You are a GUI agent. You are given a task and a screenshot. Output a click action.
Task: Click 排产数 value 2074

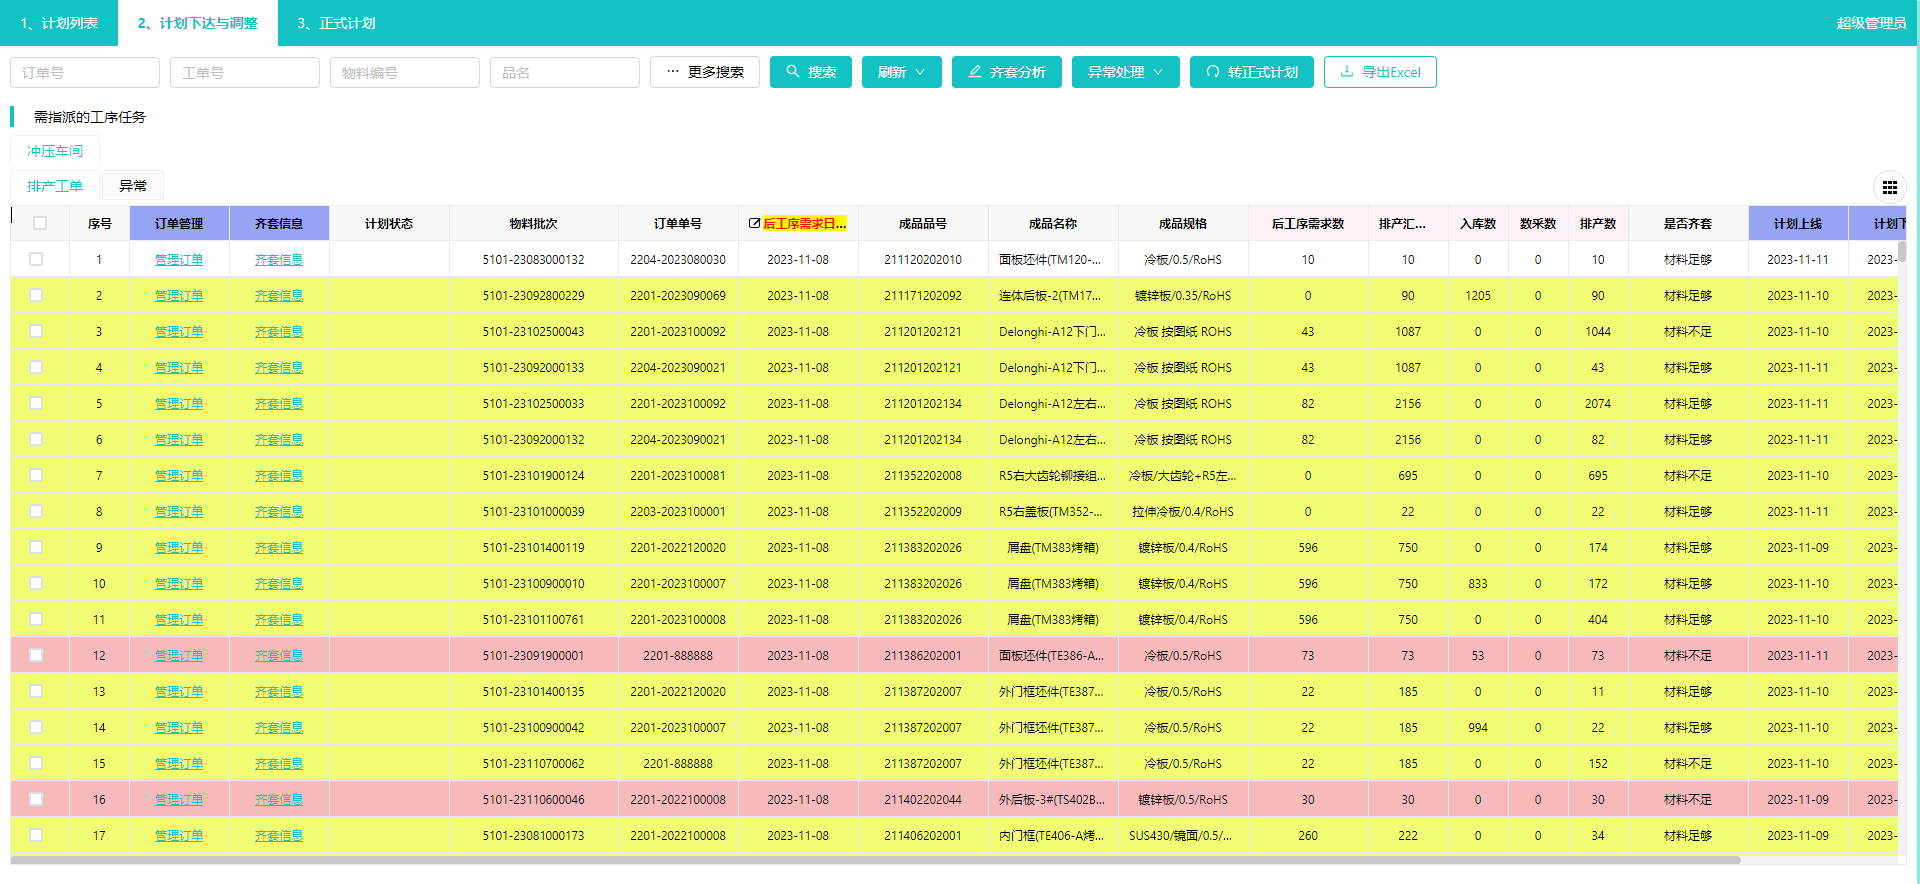1598,403
